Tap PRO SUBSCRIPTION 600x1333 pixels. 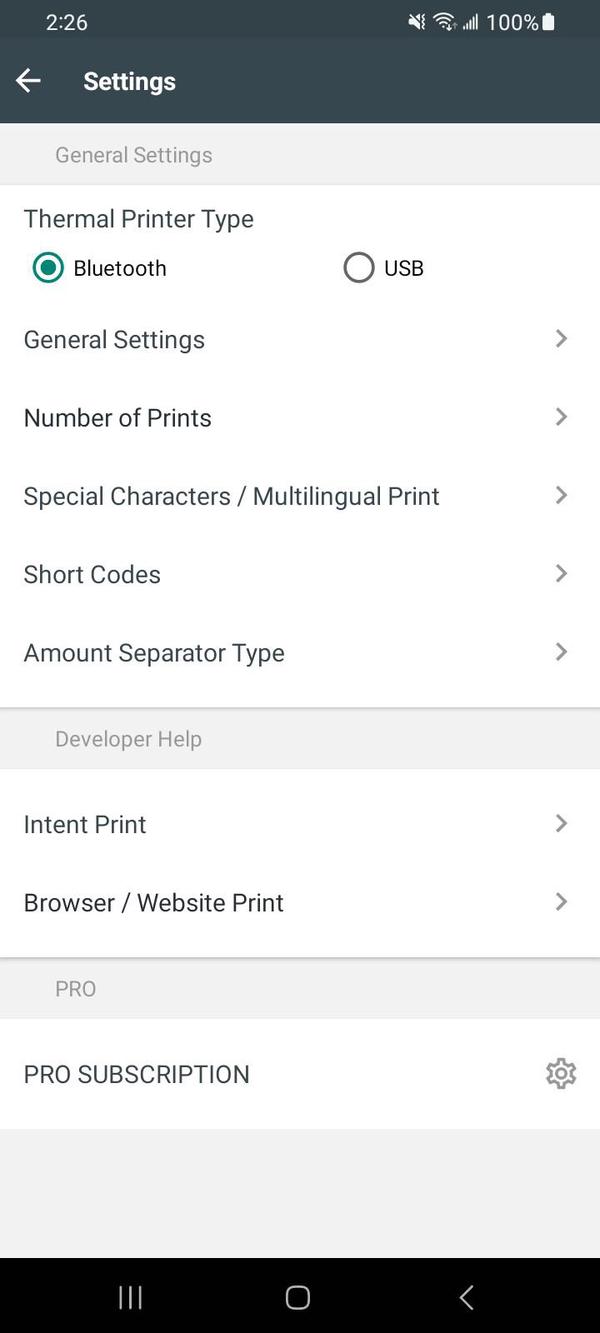point(136,1073)
